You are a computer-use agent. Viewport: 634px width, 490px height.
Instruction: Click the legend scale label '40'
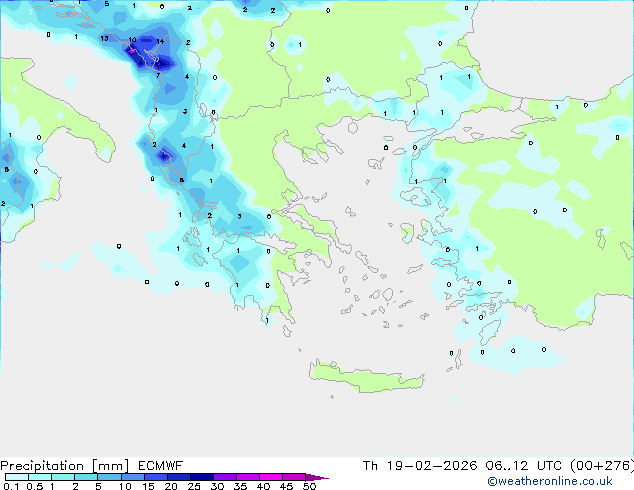pos(263,486)
